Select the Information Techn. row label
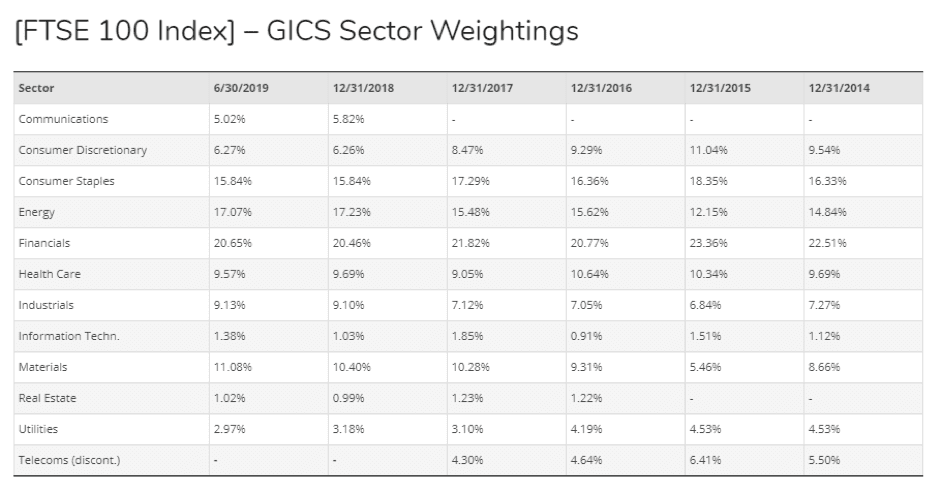 pos(69,336)
